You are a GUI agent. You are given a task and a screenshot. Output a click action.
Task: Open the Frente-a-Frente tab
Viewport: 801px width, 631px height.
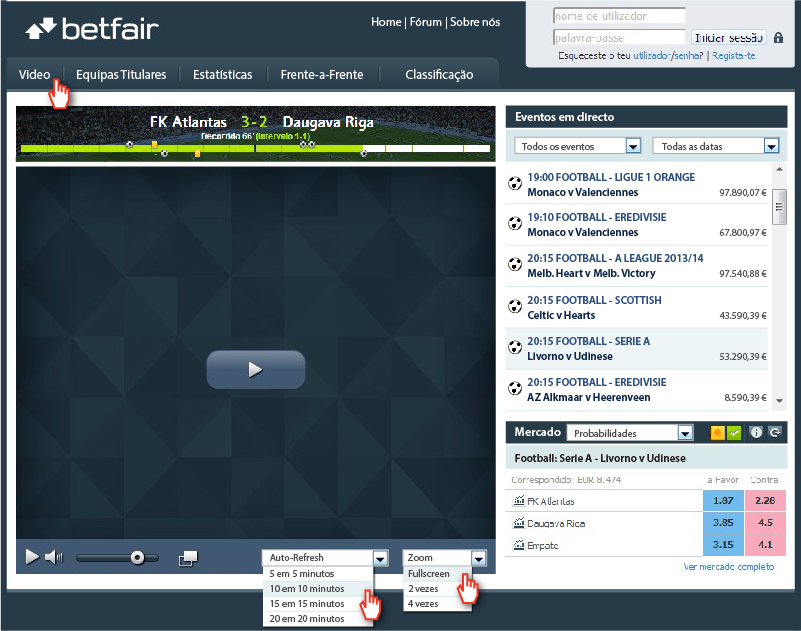322,75
